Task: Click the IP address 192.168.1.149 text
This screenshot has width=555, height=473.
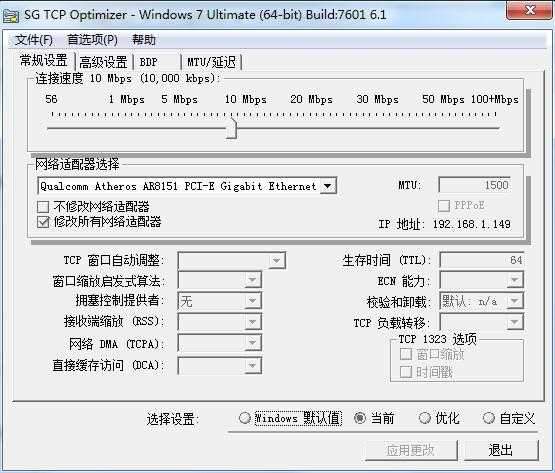Action: (x=471, y=224)
